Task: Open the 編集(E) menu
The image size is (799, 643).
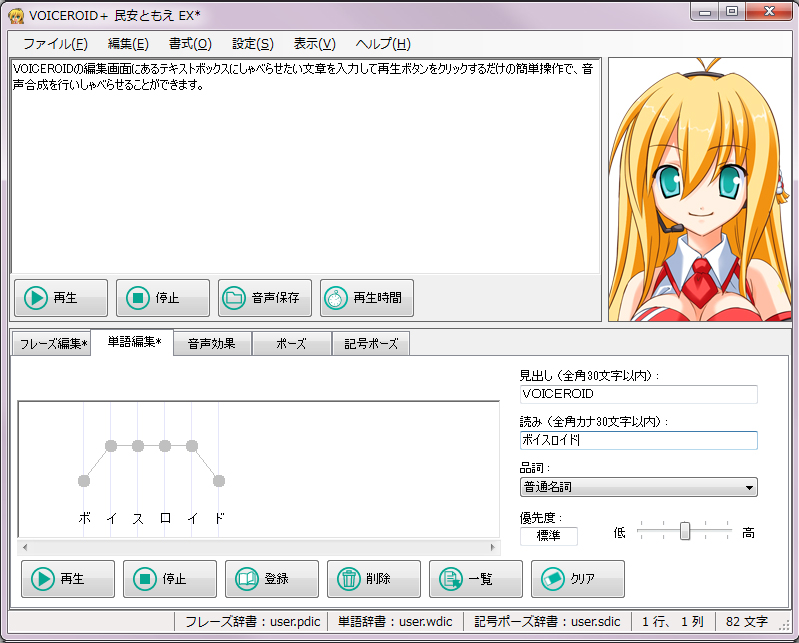Action: point(128,44)
